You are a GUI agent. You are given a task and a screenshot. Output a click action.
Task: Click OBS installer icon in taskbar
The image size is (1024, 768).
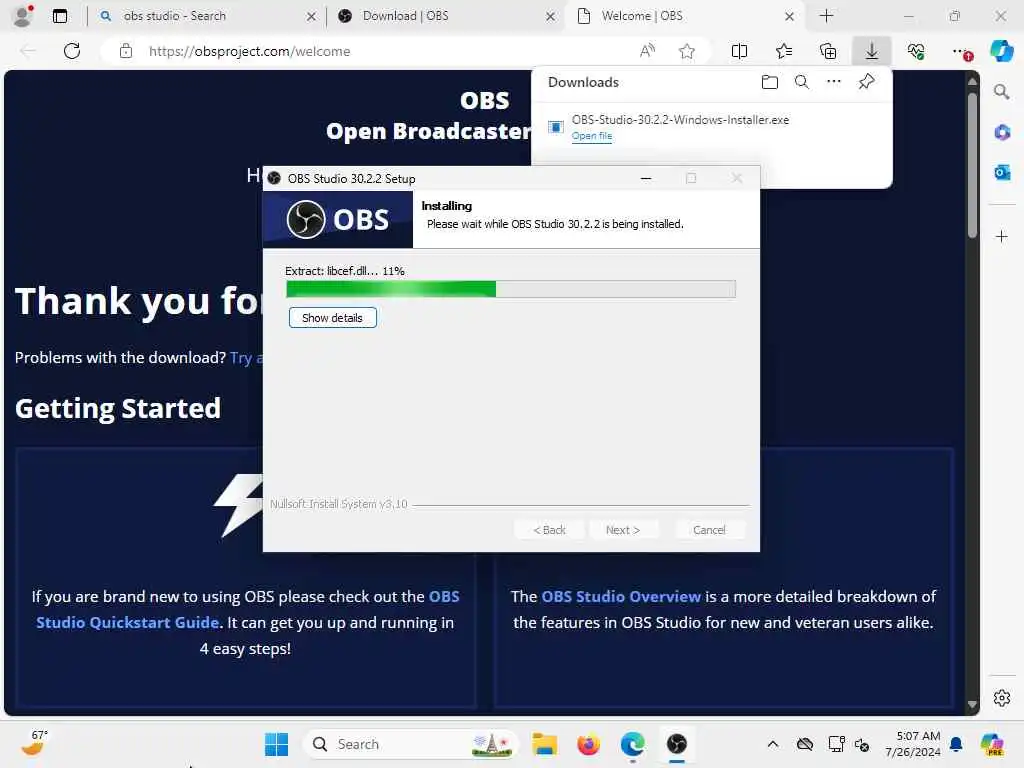click(x=677, y=744)
